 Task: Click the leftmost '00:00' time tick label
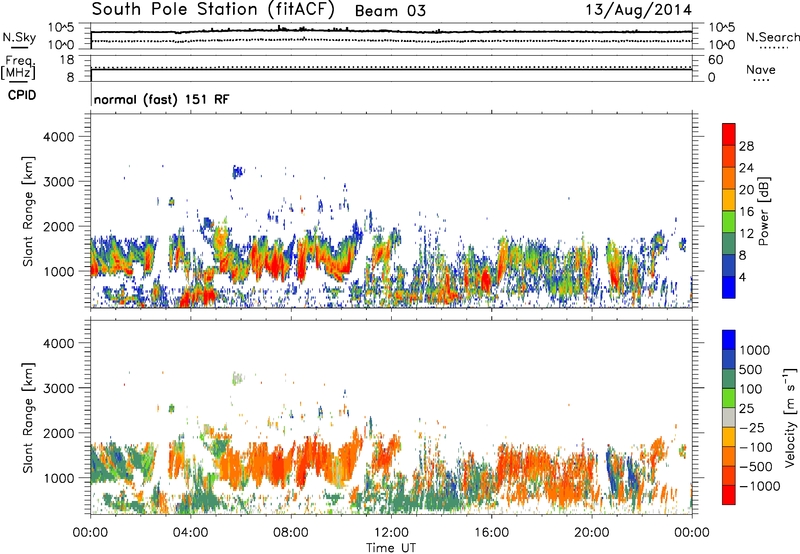[90, 533]
